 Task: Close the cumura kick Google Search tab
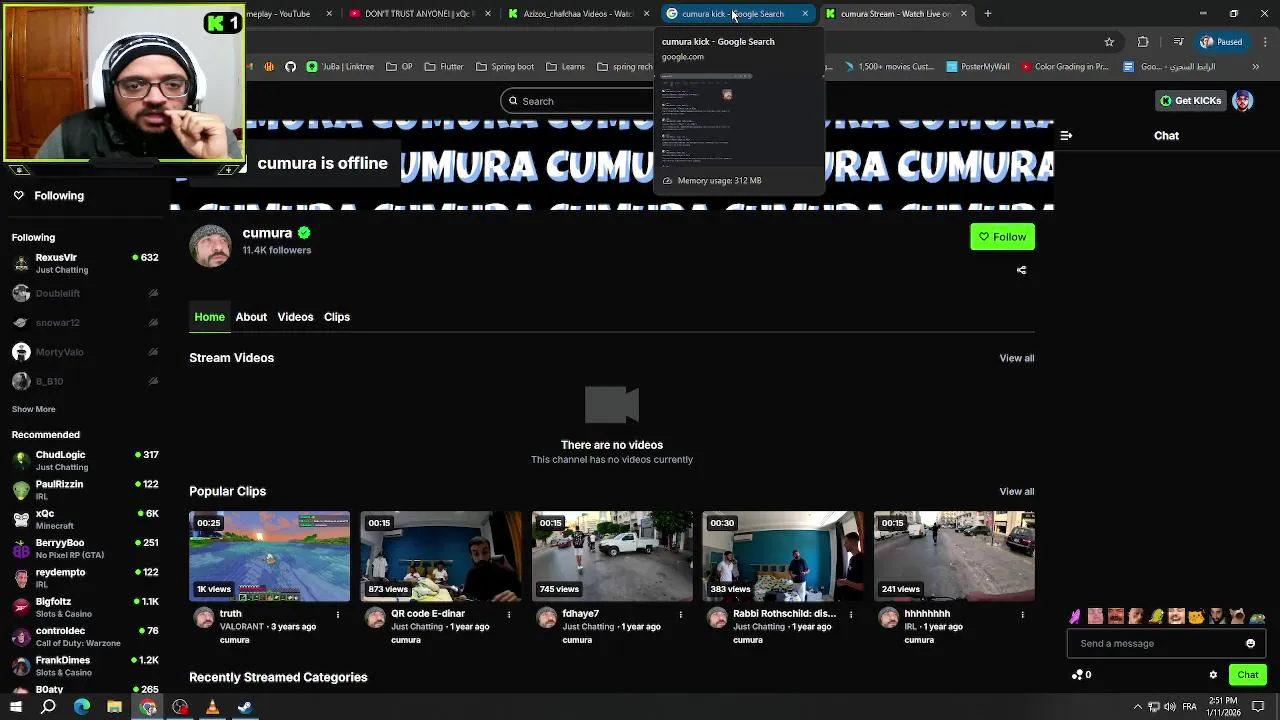point(805,14)
